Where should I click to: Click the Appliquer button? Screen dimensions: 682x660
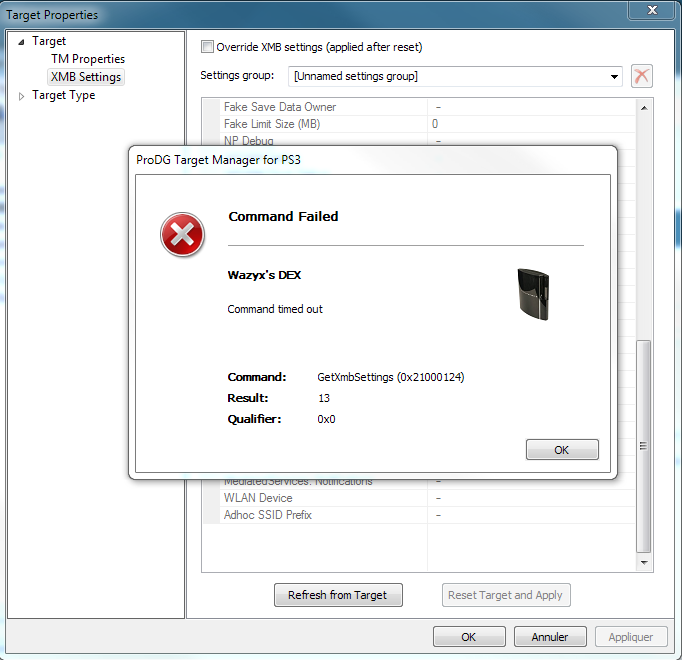[x=631, y=637]
